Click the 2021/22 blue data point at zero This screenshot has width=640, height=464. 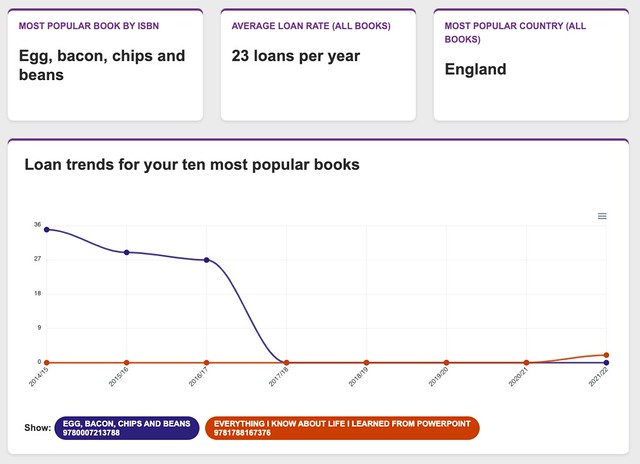pos(606,363)
